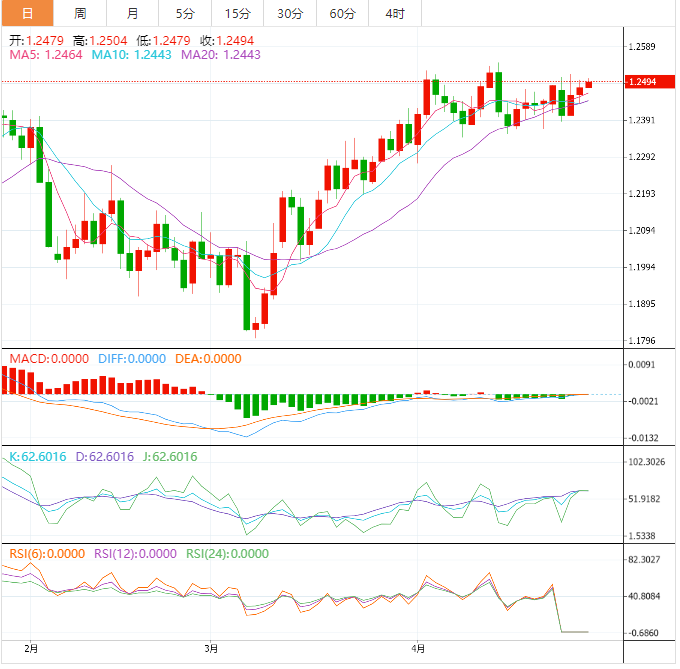Screen dimensions: 680x669
Task: Open the 月 monthly chart tab
Action: pyautogui.click(x=133, y=13)
